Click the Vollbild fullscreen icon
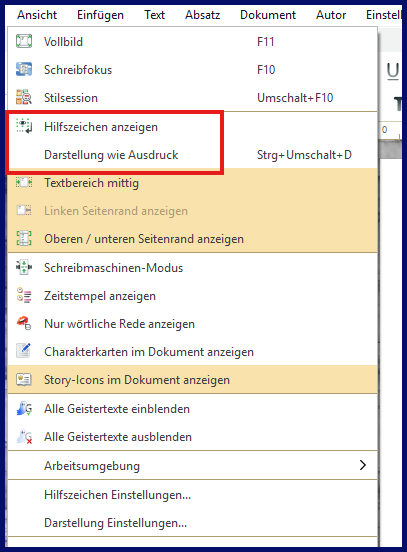This screenshot has width=407, height=552. [24, 41]
